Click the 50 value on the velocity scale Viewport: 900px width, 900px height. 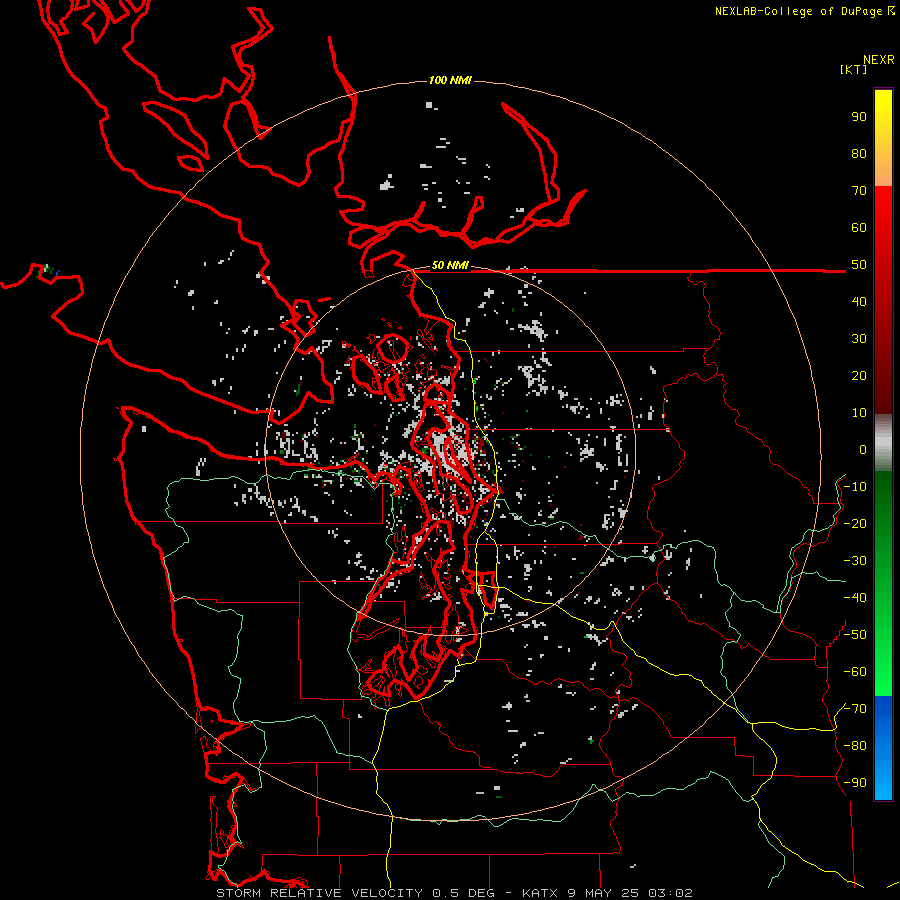tap(859, 265)
